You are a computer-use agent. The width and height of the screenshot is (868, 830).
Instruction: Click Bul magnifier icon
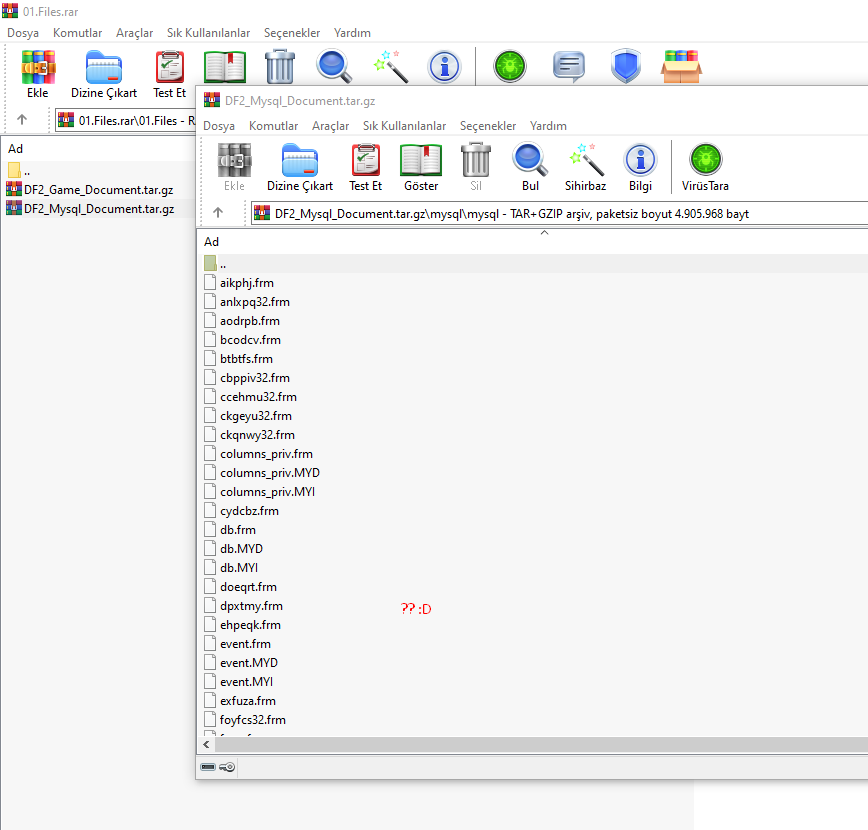coord(530,167)
